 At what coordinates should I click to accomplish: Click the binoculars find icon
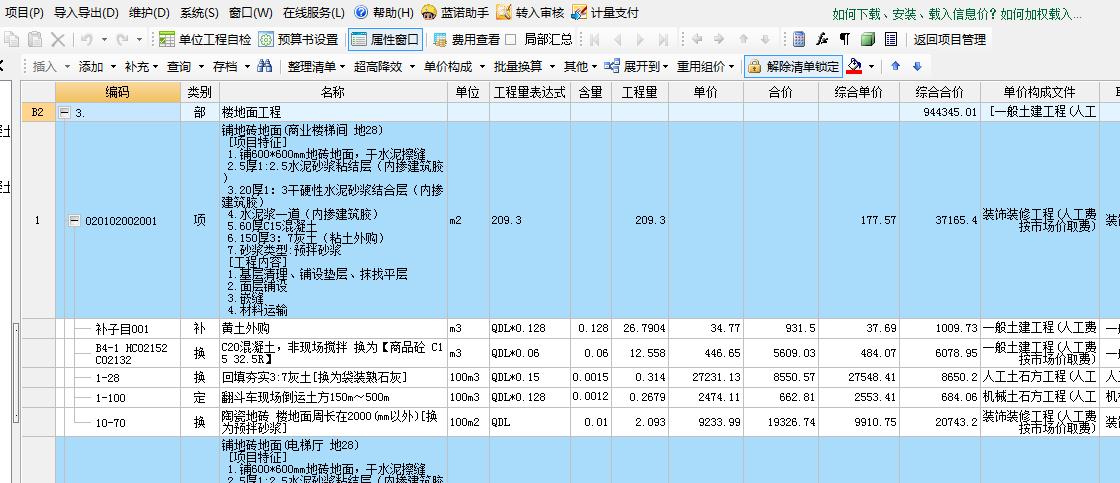(265, 66)
